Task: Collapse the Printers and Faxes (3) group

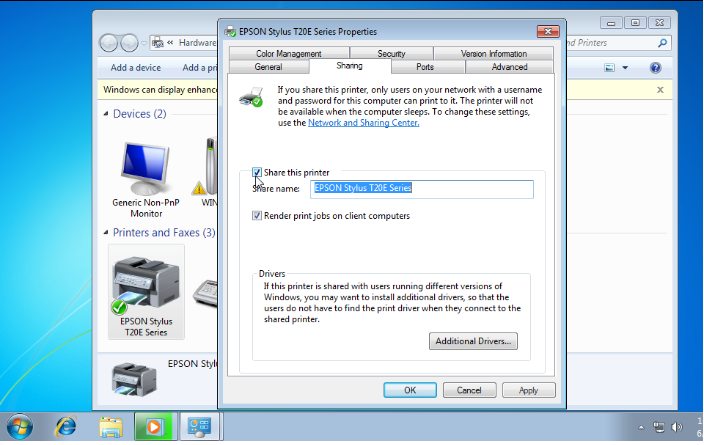Action: click(x=106, y=233)
